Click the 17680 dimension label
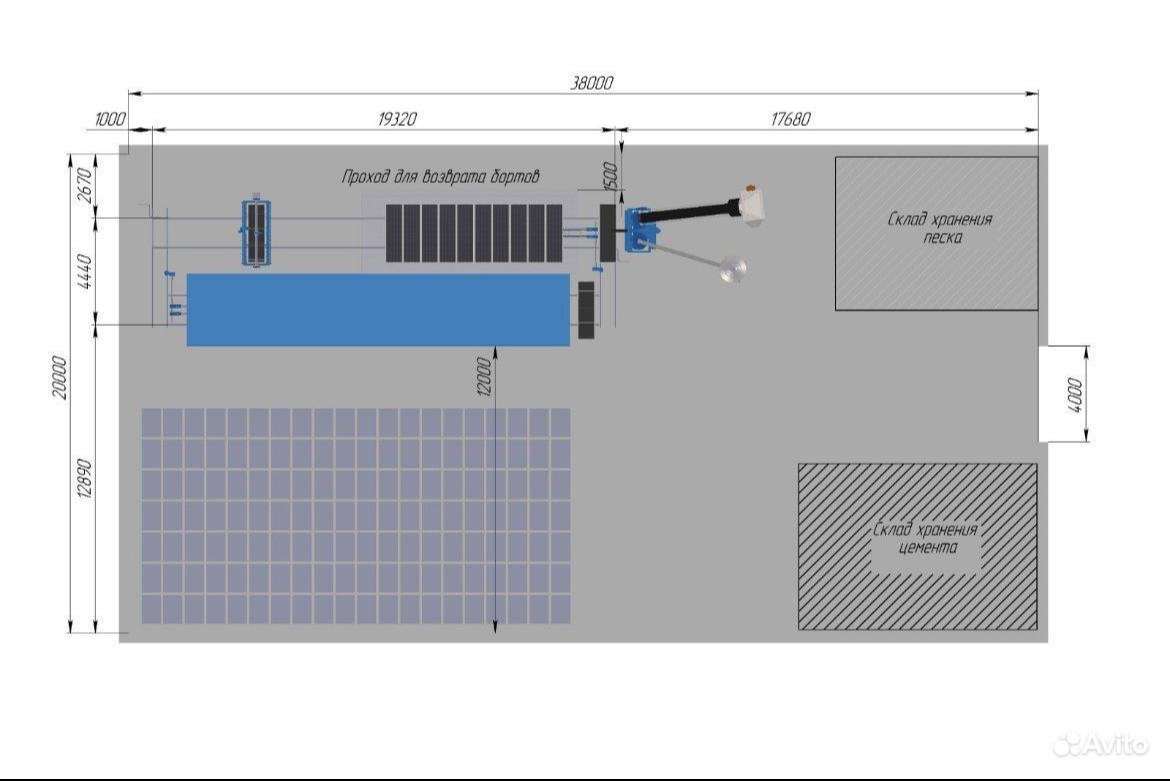The image size is (1170, 781). click(x=790, y=119)
